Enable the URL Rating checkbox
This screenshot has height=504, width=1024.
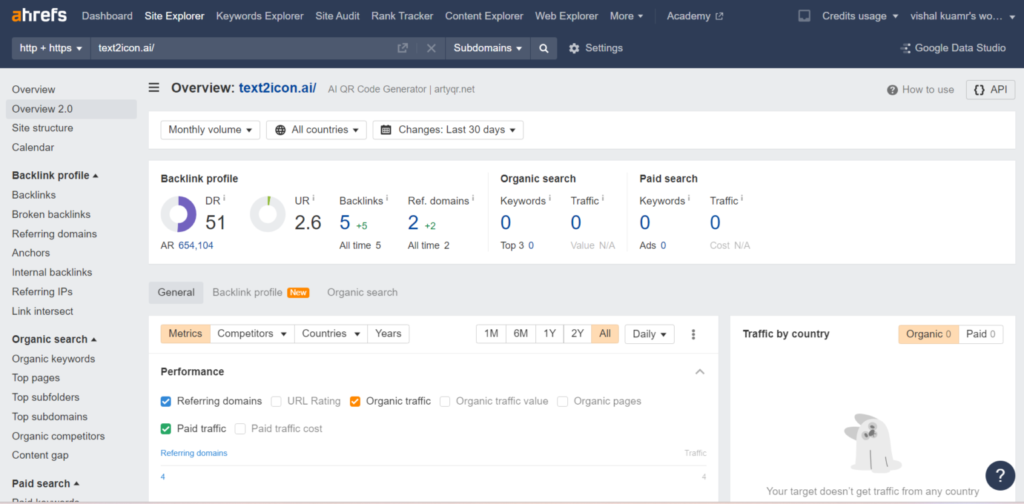point(276,402)
